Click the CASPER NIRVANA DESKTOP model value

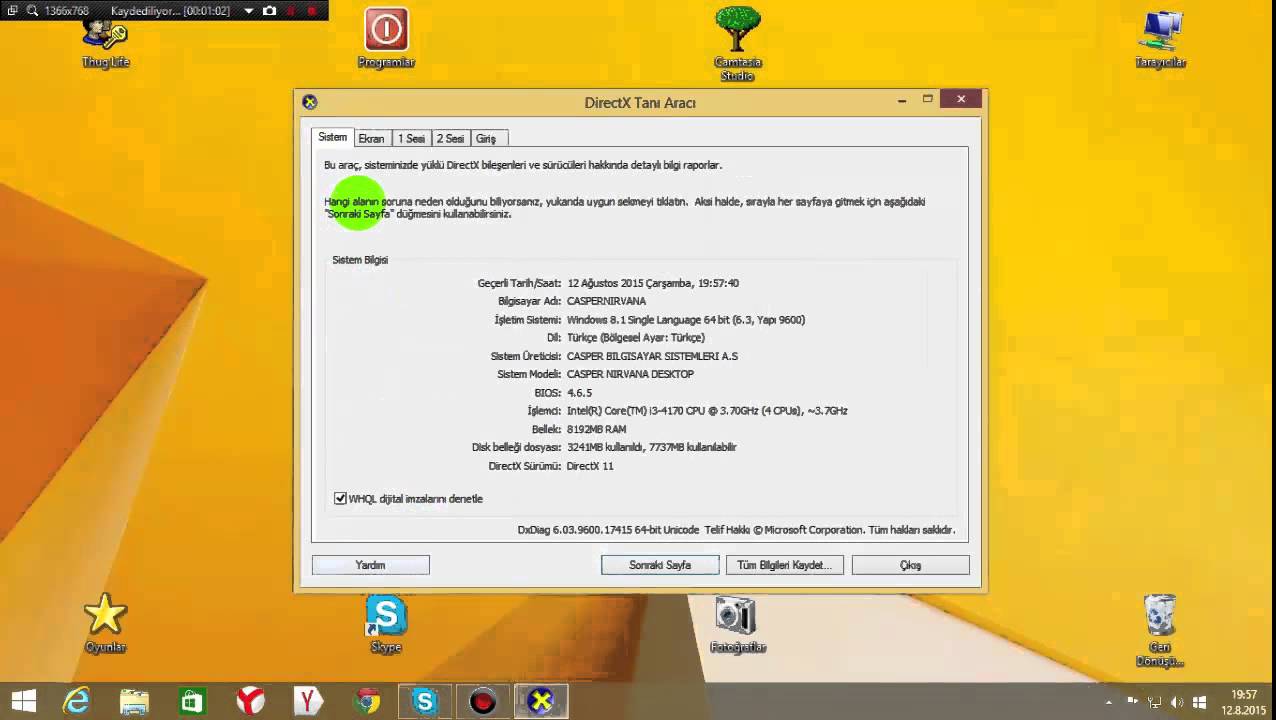[x=630, y=374]
